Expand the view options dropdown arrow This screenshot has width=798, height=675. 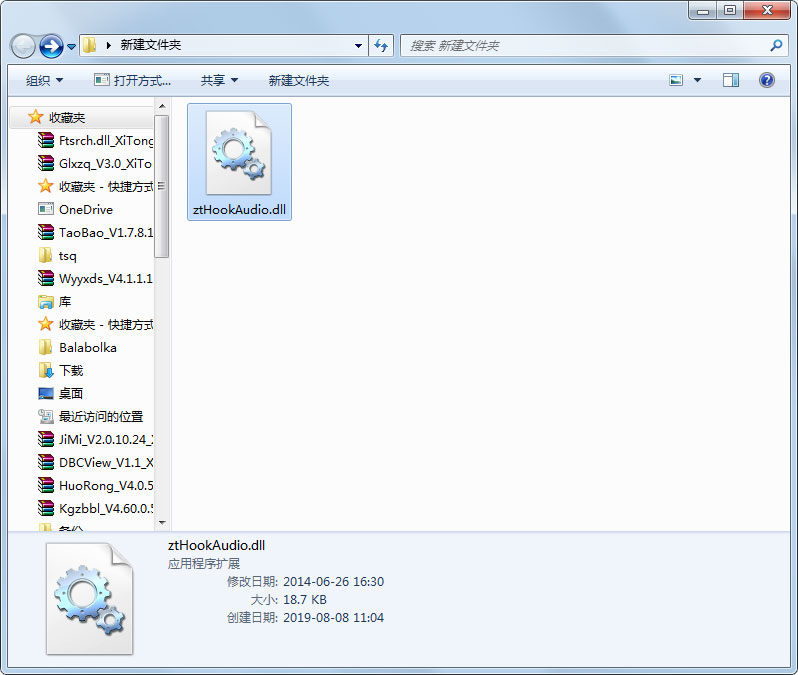click(697, 80)
